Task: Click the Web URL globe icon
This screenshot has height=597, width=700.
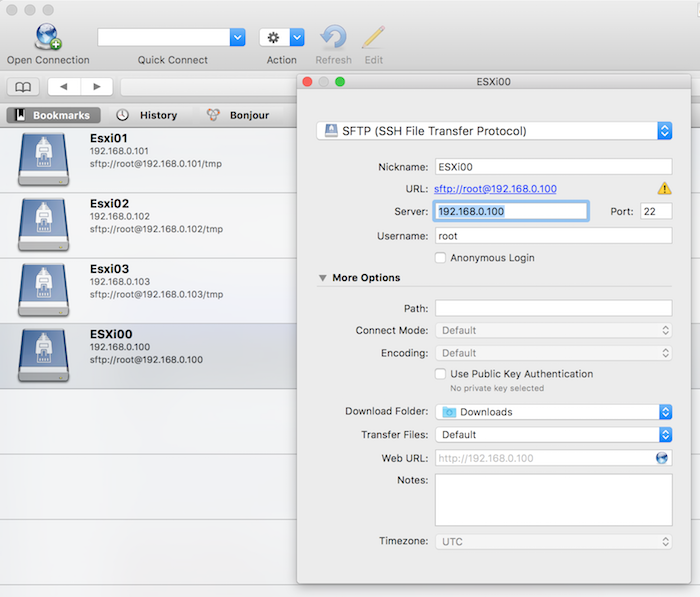Action: click(x=662, y=458)
